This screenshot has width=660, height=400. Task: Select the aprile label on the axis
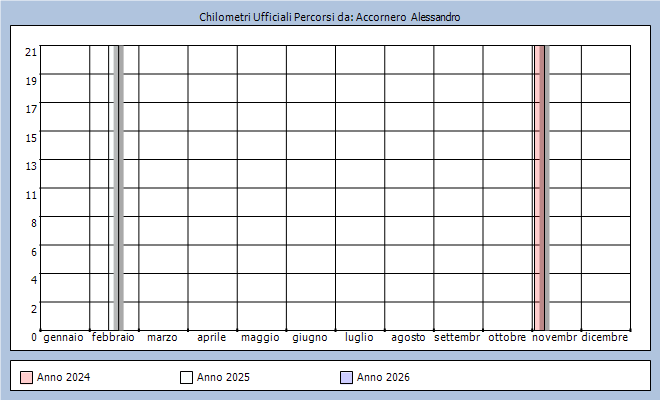pyautogui.click(x=211, y=338)
